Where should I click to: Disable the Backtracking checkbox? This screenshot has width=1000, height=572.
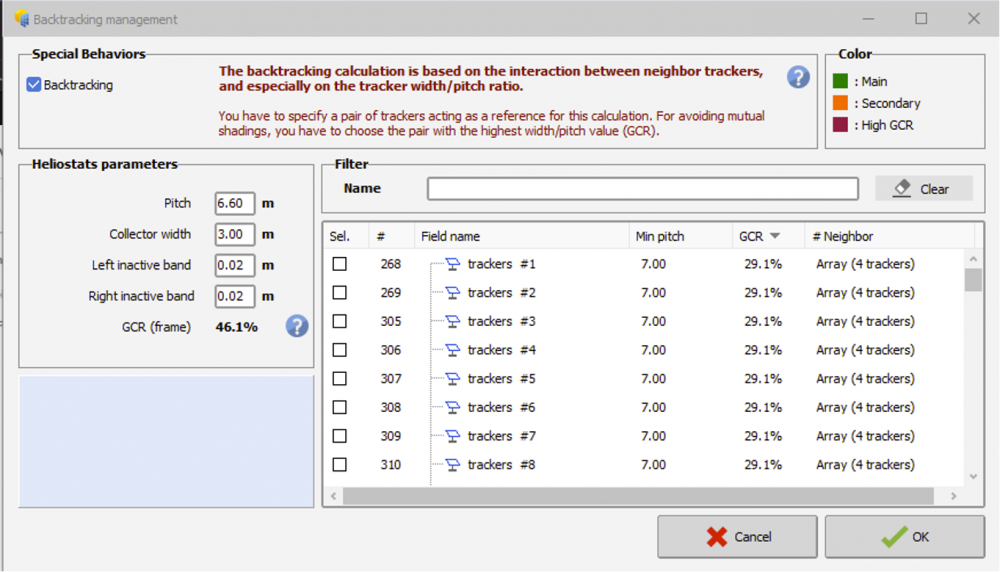click(34, 86)
